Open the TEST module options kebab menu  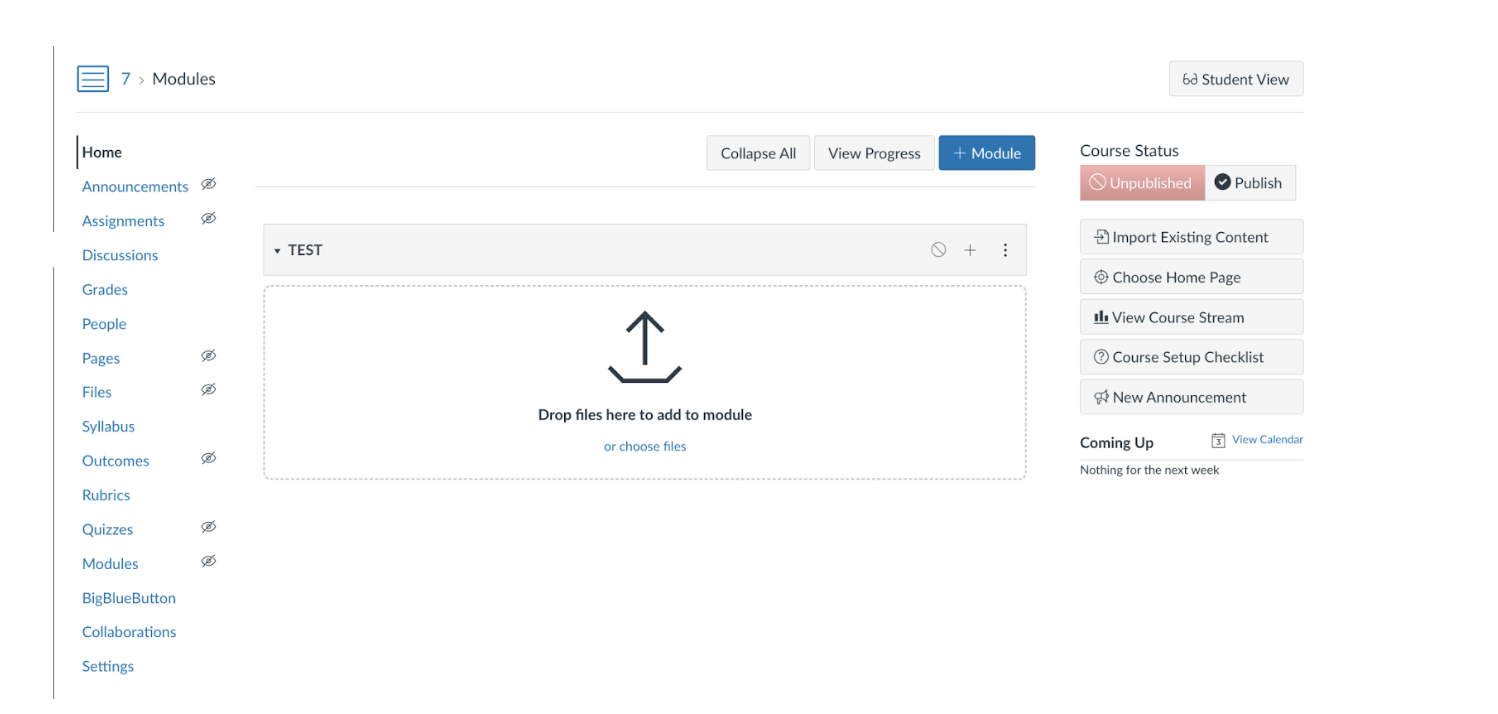pos(1006,250)
